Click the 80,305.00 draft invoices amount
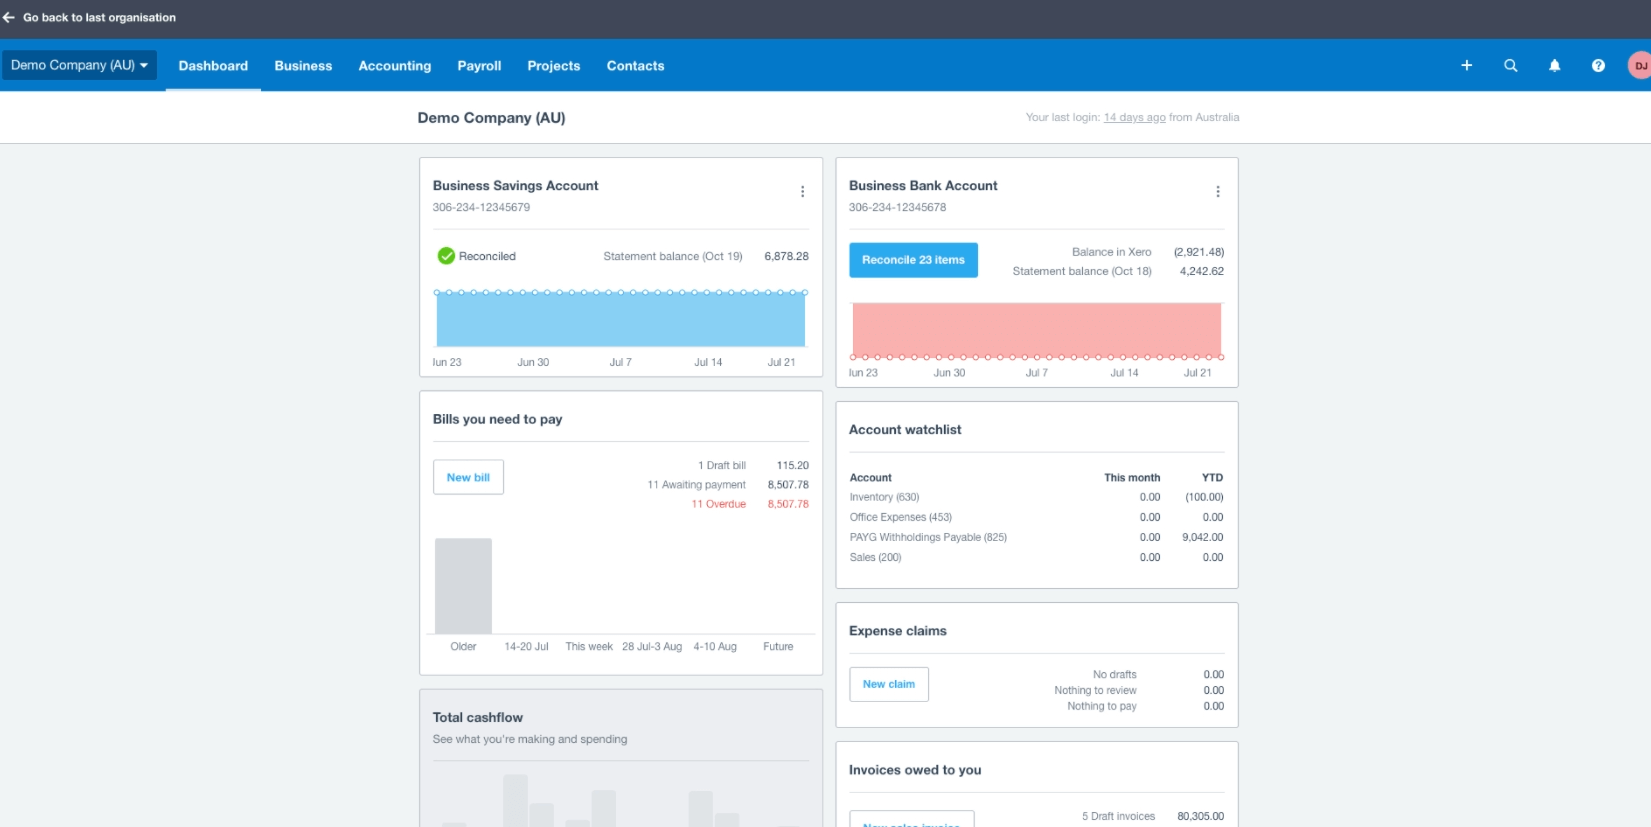Screen dimensions: 1651x827 [x=1200, y=817]
